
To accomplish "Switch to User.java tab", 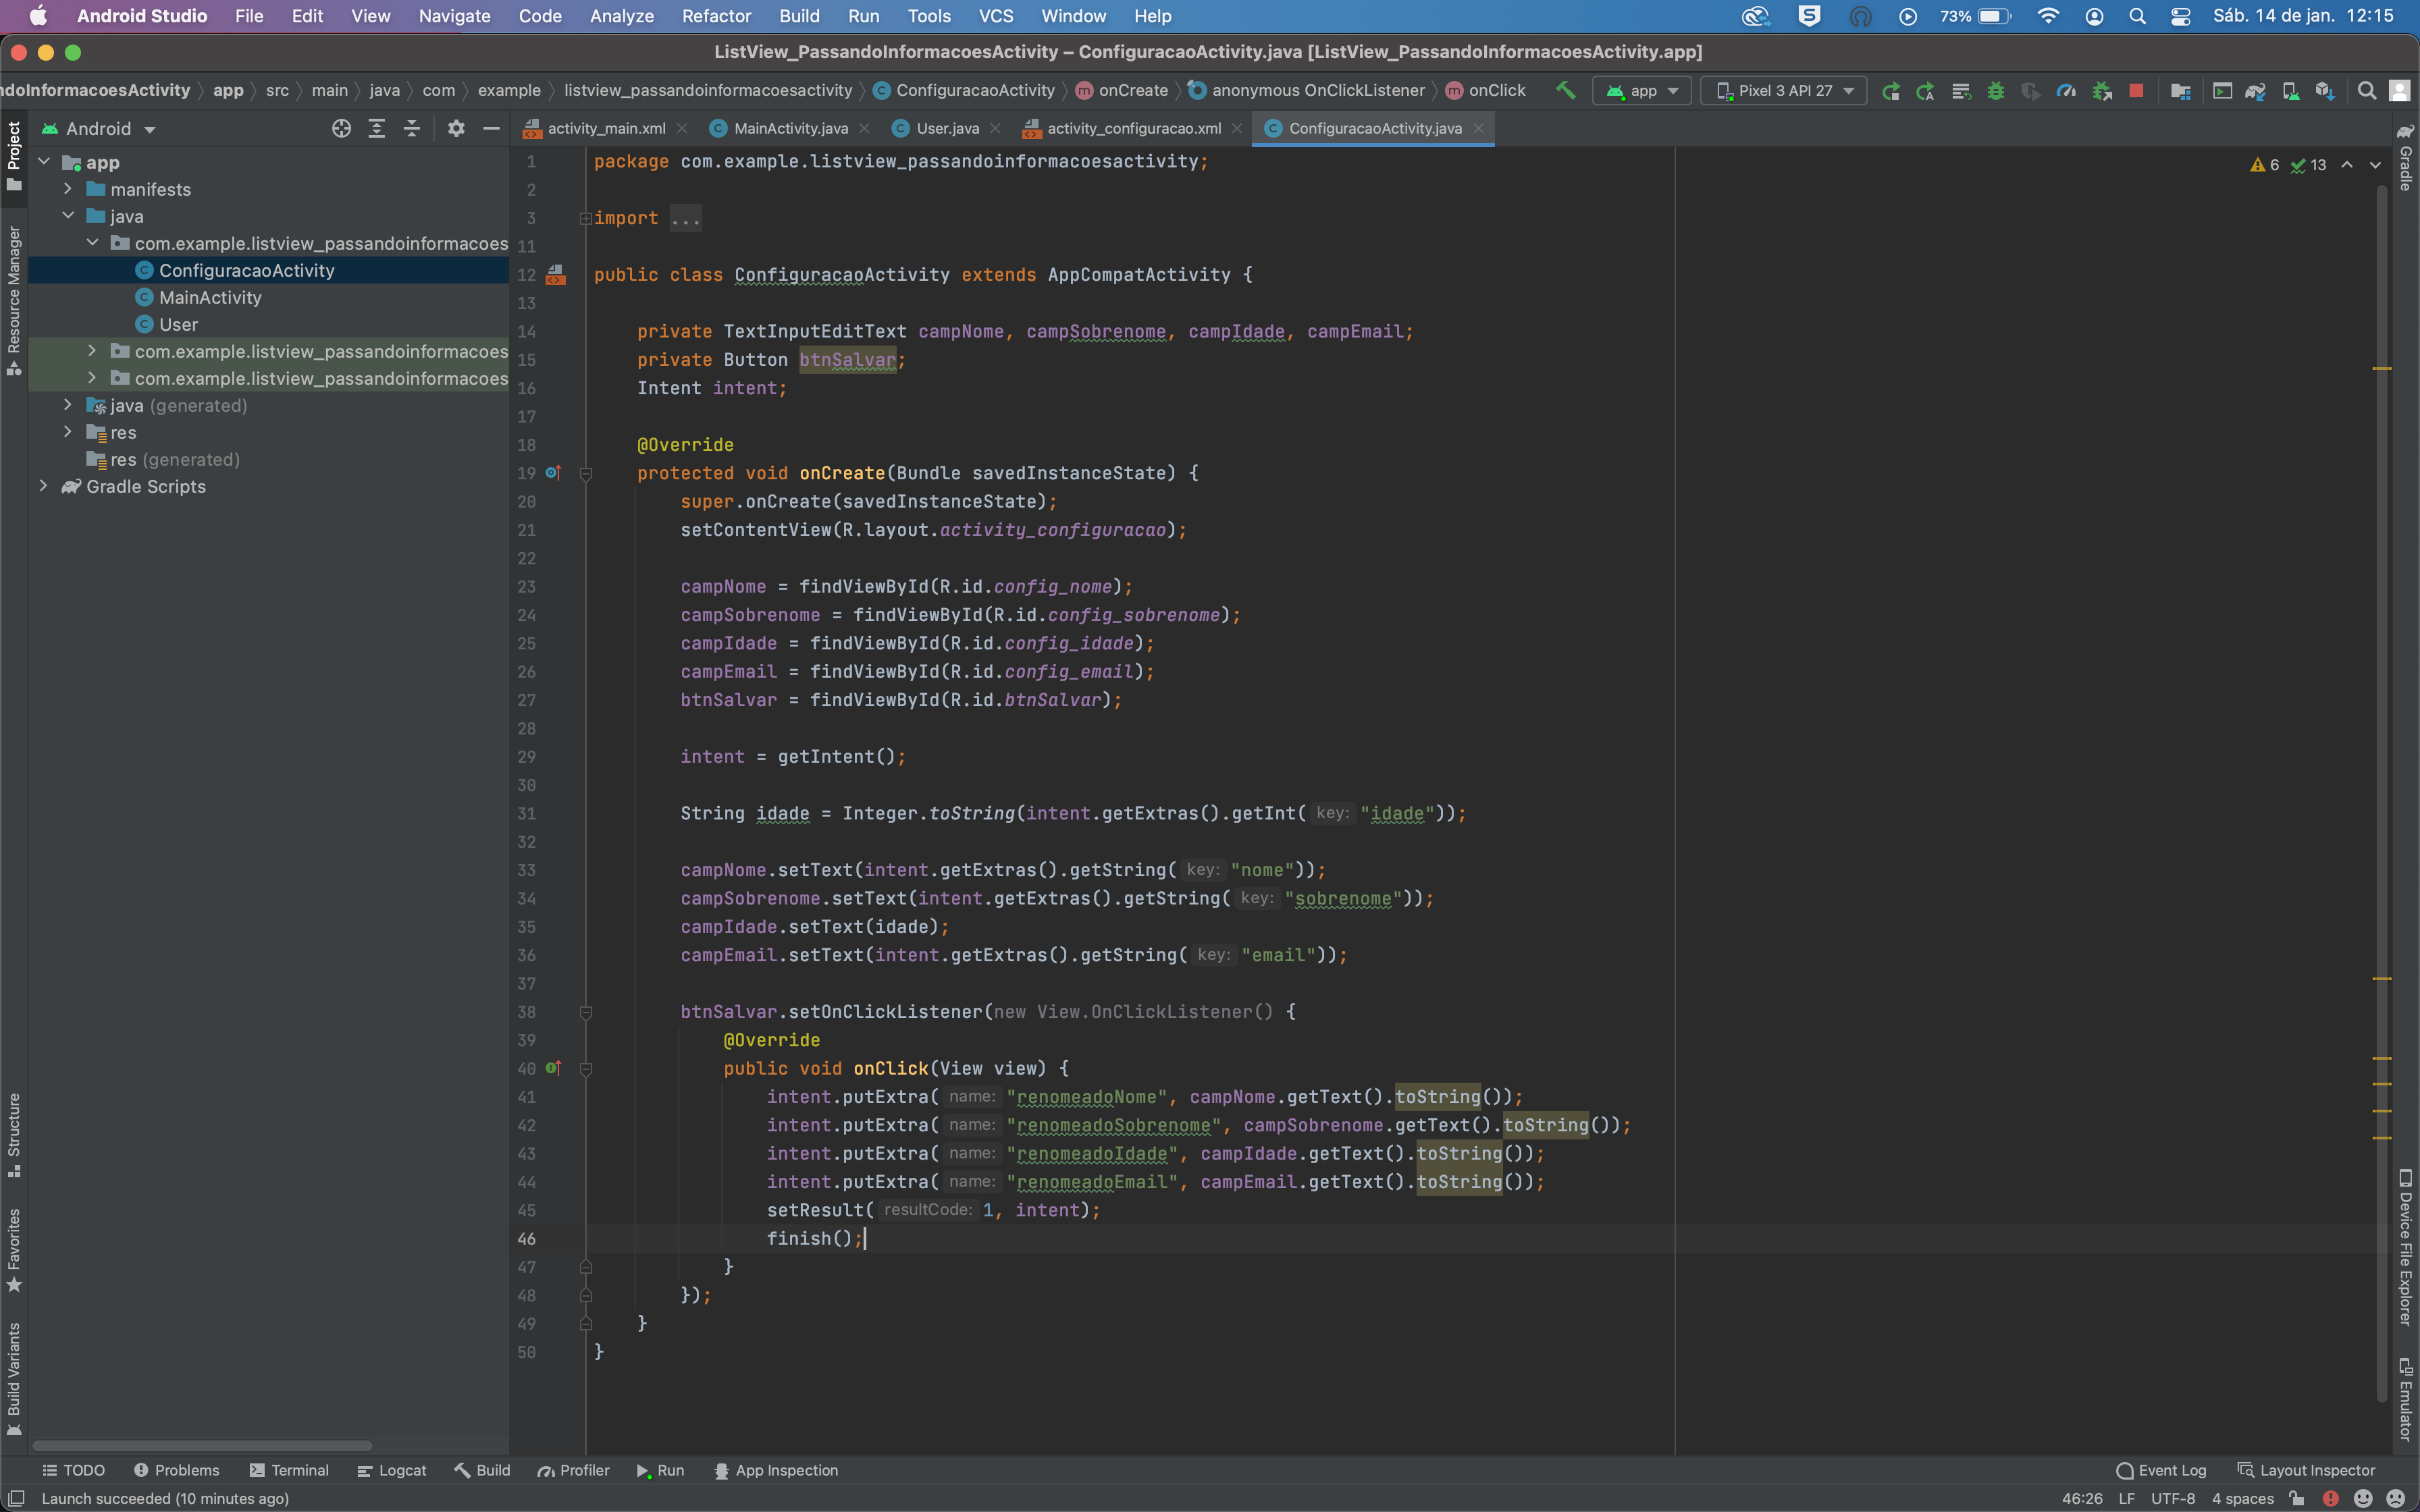I will (946, 128).
